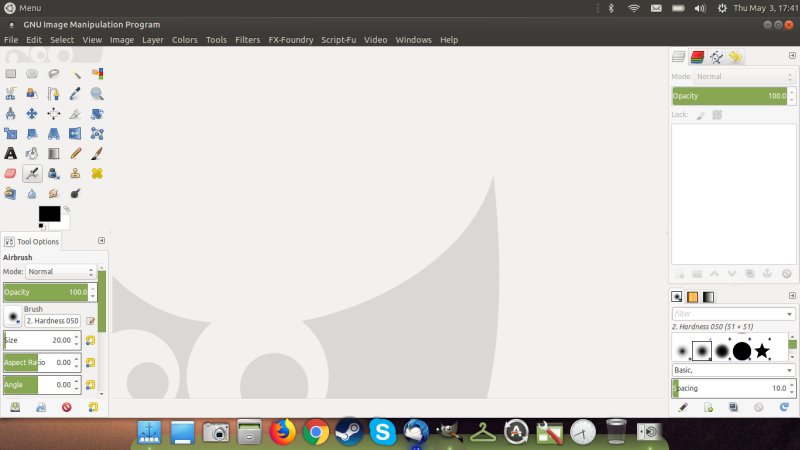Select the Scale tool
This screenshot has width=800, height=450.
pos(10,134)
